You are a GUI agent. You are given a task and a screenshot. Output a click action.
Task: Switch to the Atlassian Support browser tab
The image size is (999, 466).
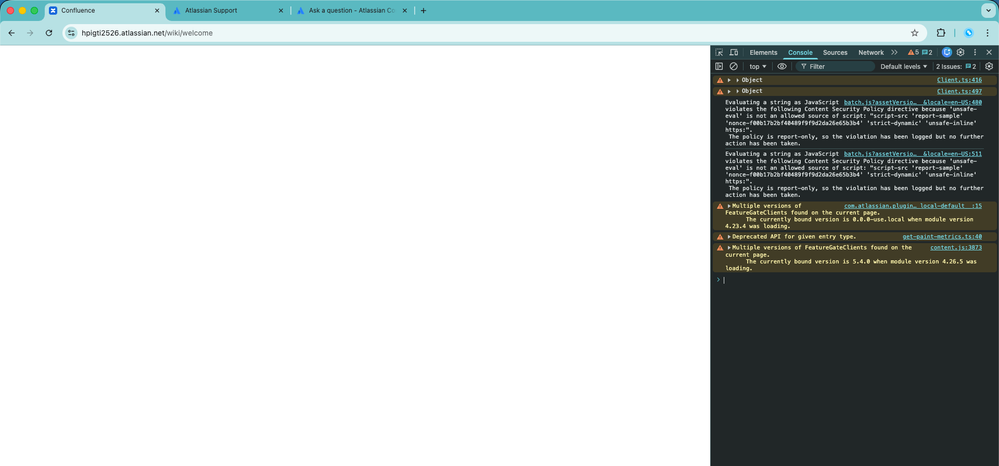[227, 10]
